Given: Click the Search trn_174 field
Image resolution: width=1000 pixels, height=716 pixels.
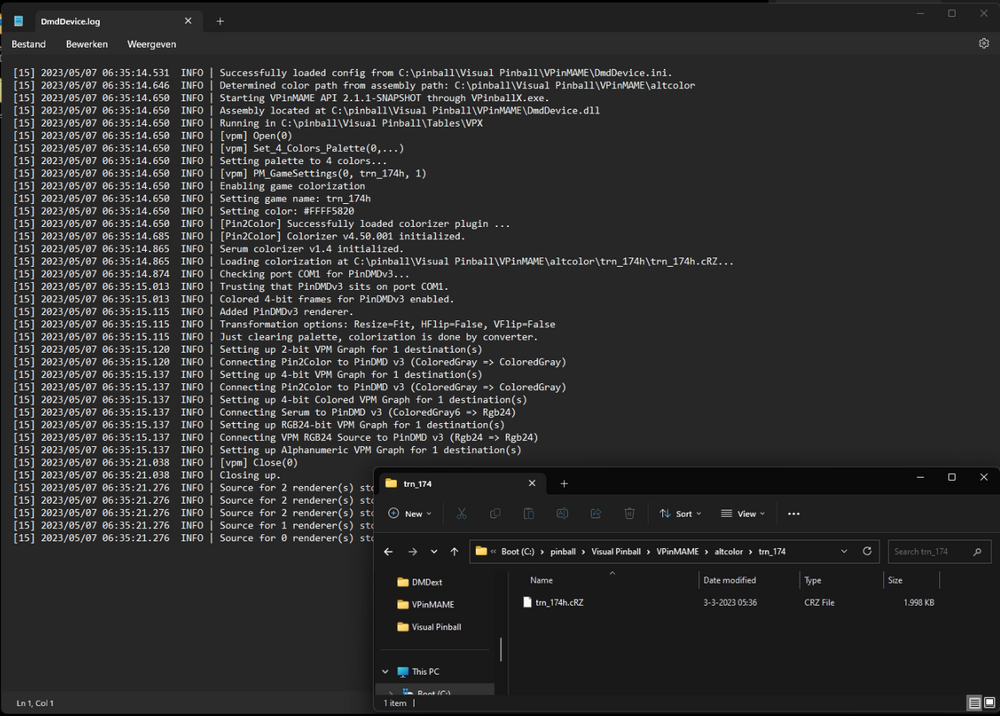Looking at the screenshot, I should click(x=939, y=552).
